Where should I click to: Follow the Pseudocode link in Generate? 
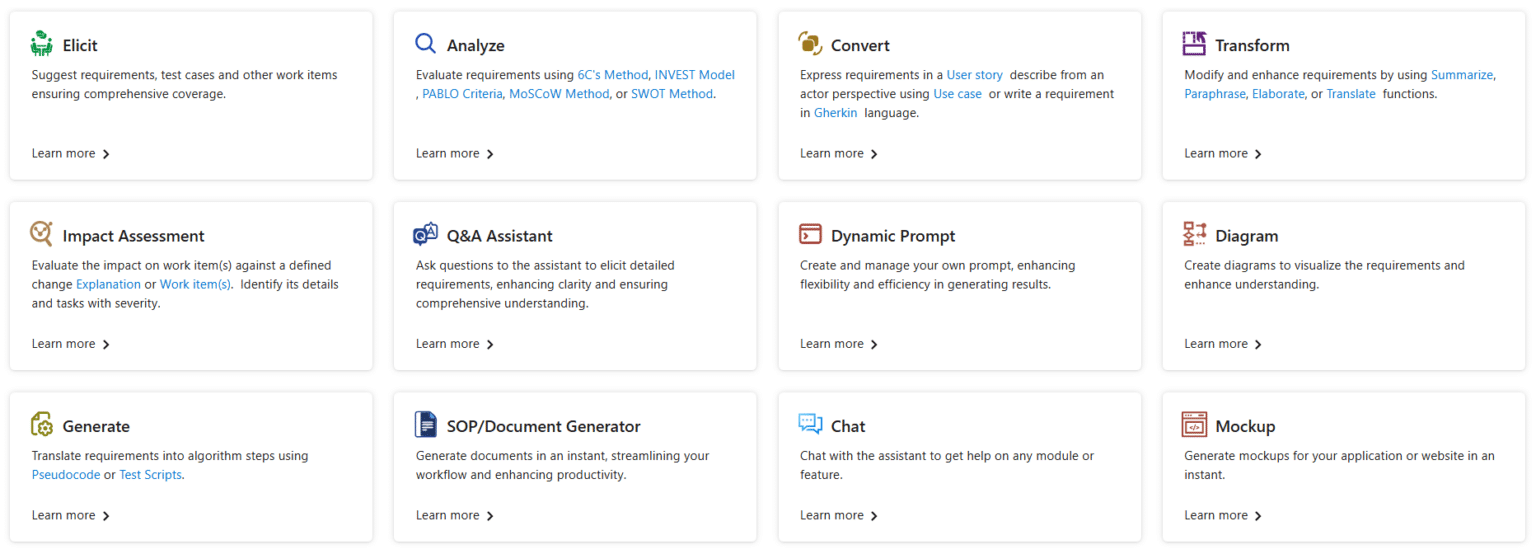66,475
